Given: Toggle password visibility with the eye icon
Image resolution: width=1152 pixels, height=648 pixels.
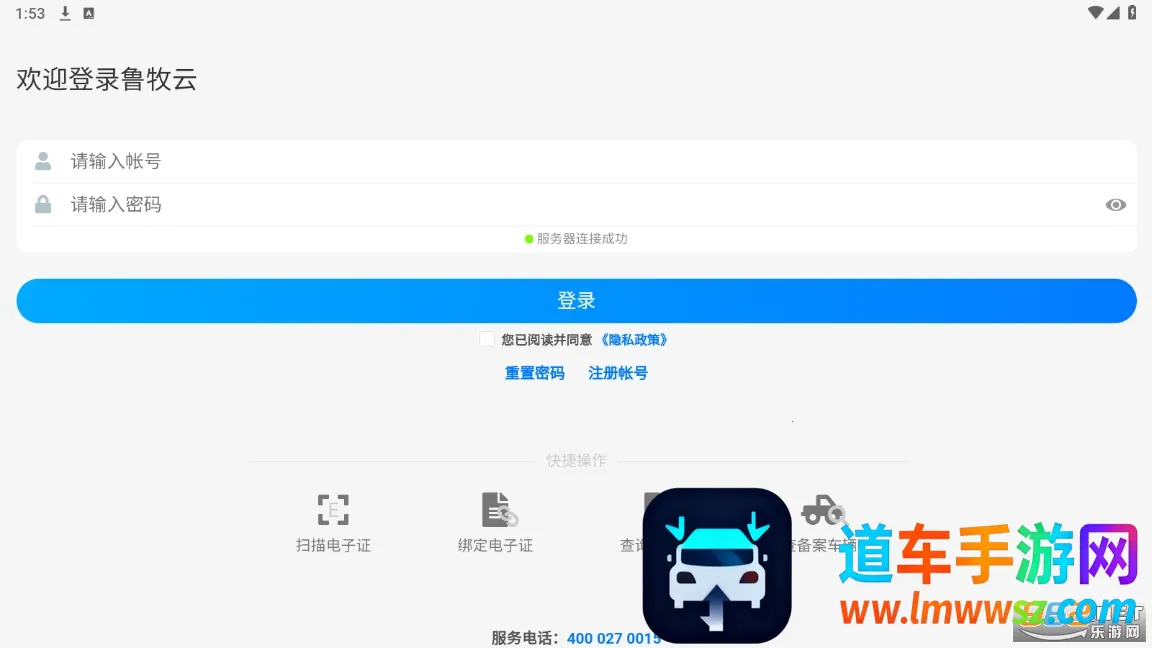Looking at the screenshot, I should 1115,205.
